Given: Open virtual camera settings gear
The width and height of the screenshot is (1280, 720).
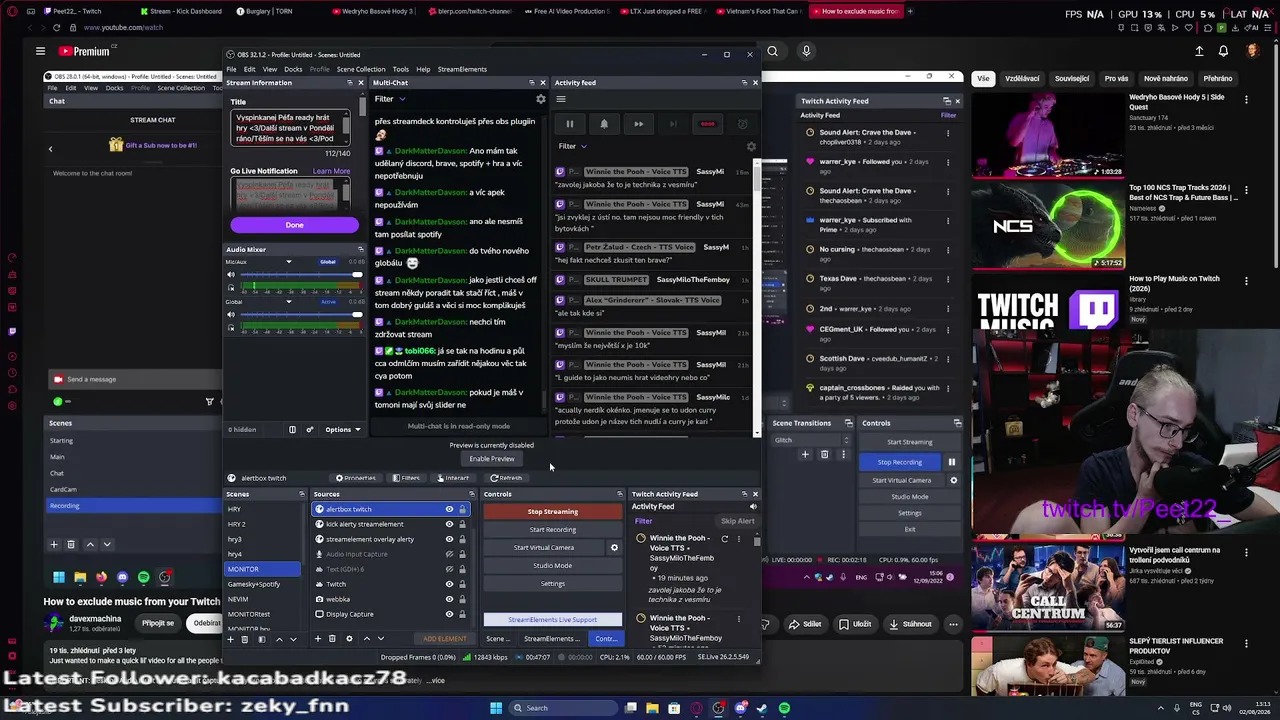Looking at the screenshot, I should (x=614, y=548).
